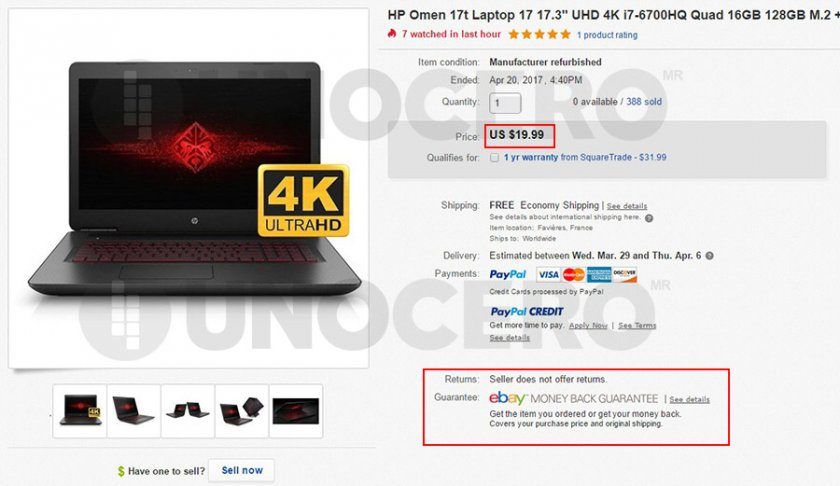Click Apply Now for PayPal Credit
Image resolution: width=840 pixels, height=486 pixels.
pos(588,325)
